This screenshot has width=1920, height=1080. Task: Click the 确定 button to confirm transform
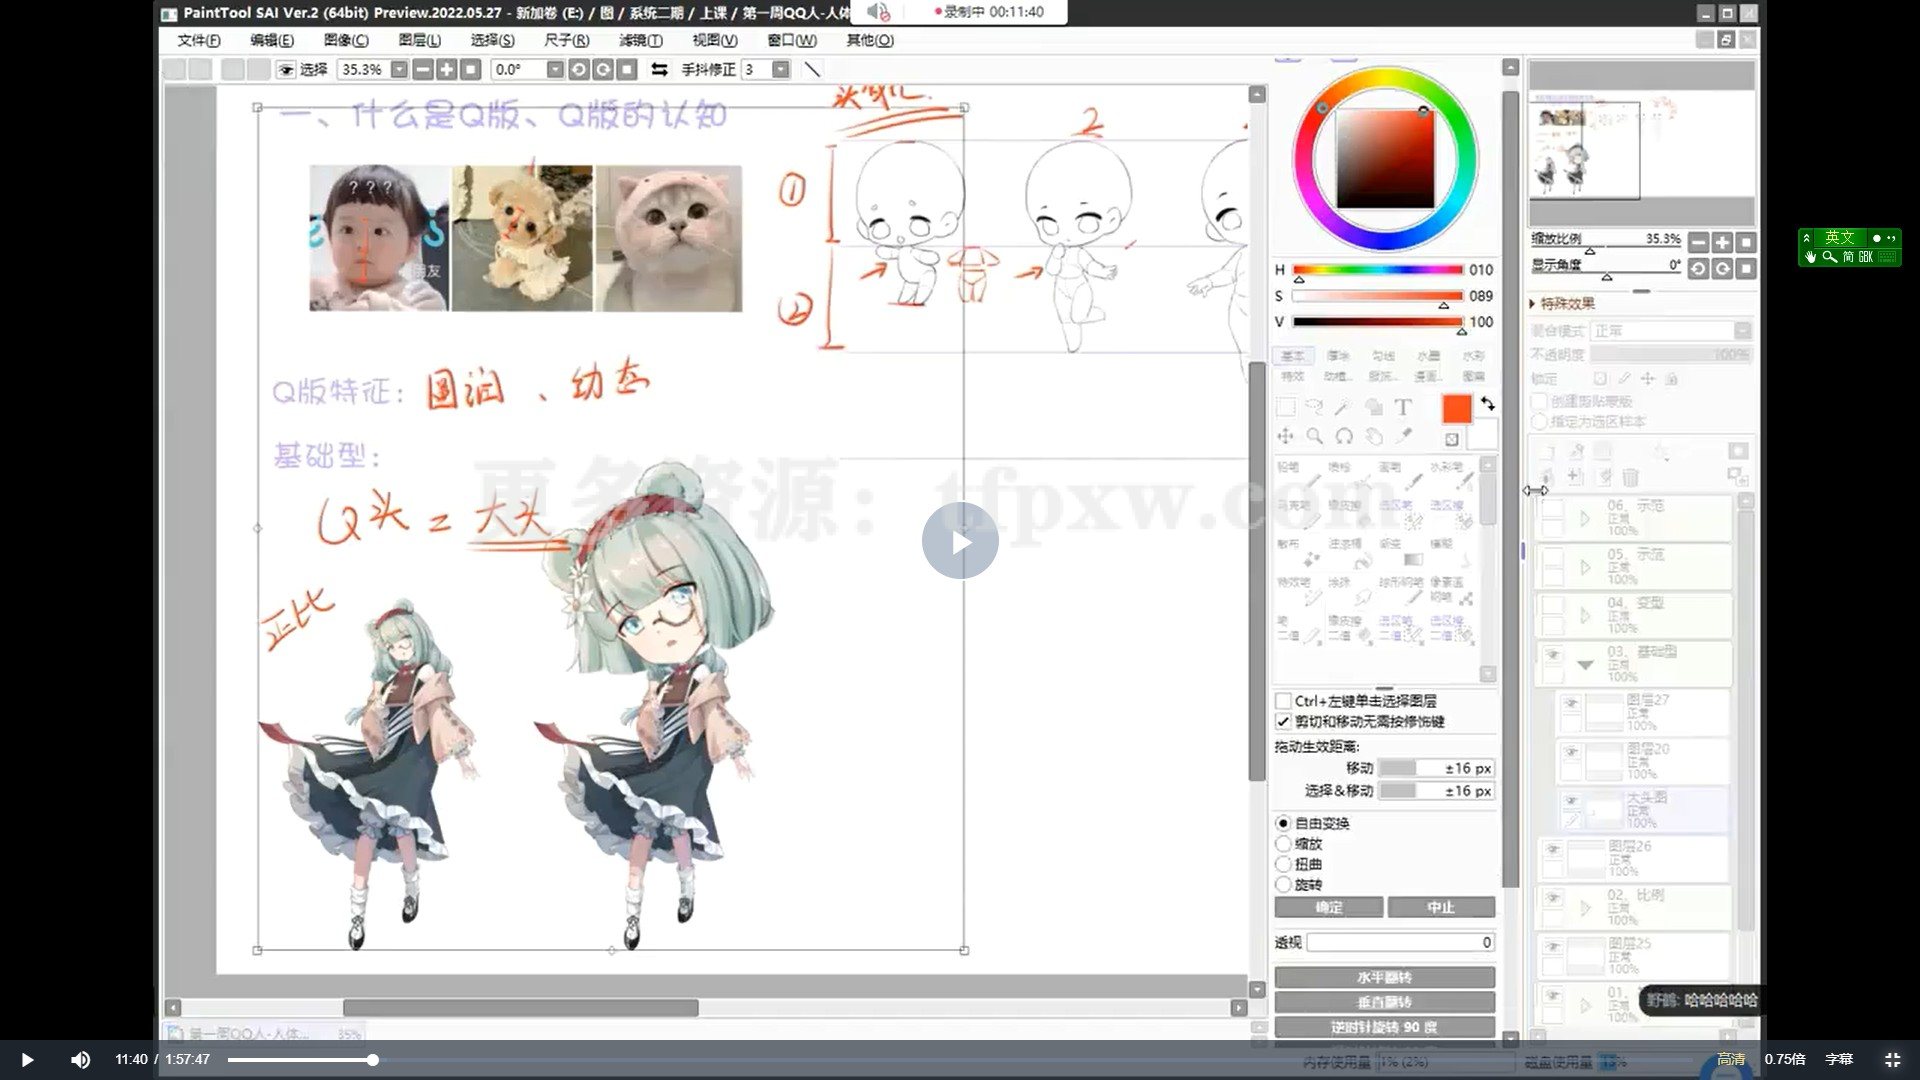click(1328, 907)
